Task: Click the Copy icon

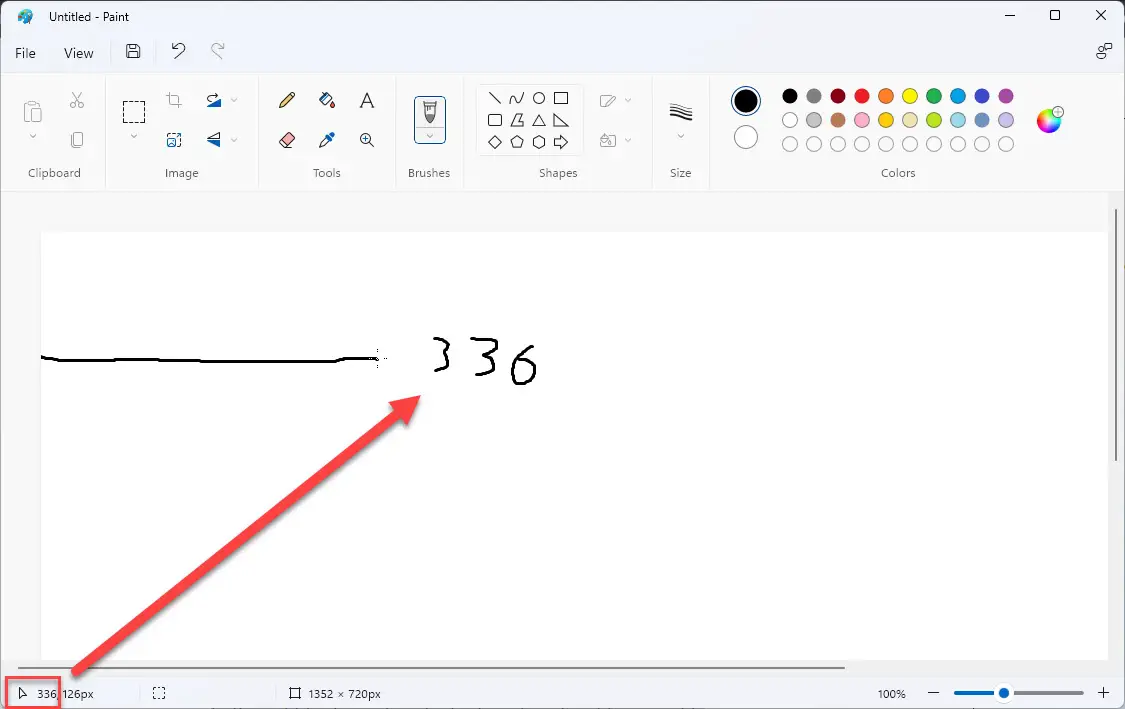Action: [x=77, y=140]
